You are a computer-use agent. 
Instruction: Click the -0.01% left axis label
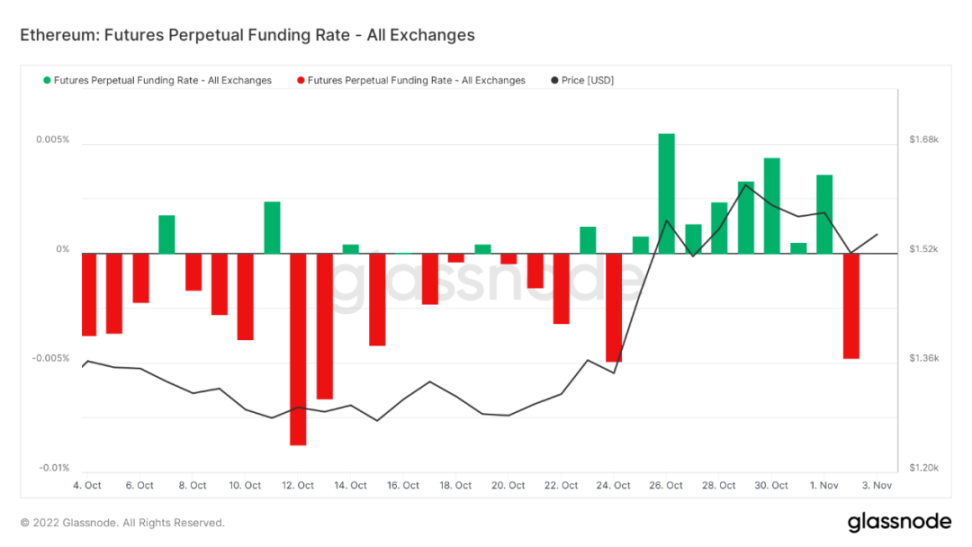(55, 468)
